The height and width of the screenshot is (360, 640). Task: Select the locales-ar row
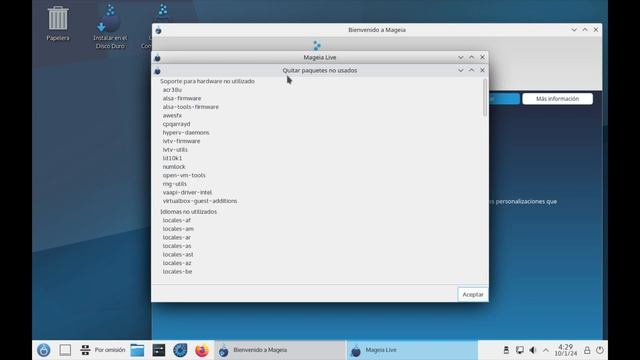(x=176, y=238)
